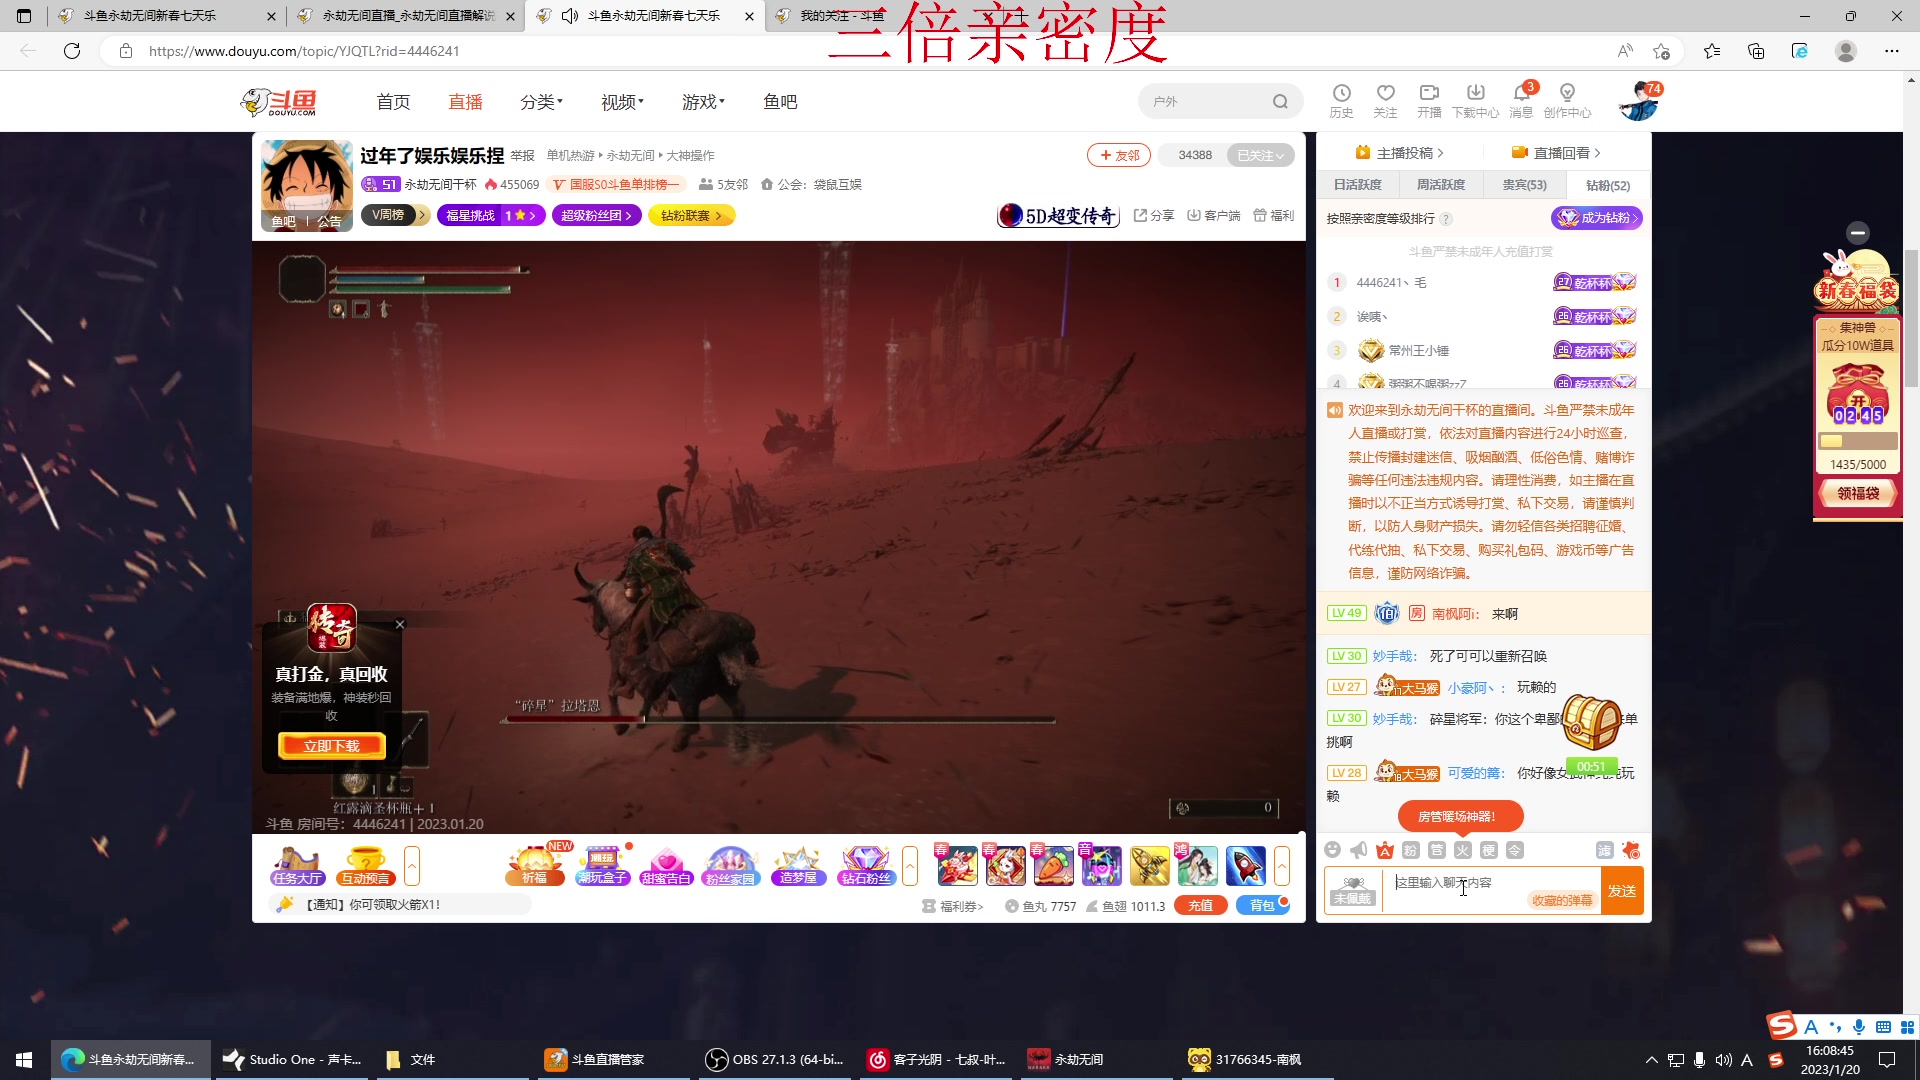Click the chat input field
Screen dimensions: 1920x1080
coord(1491,889)
